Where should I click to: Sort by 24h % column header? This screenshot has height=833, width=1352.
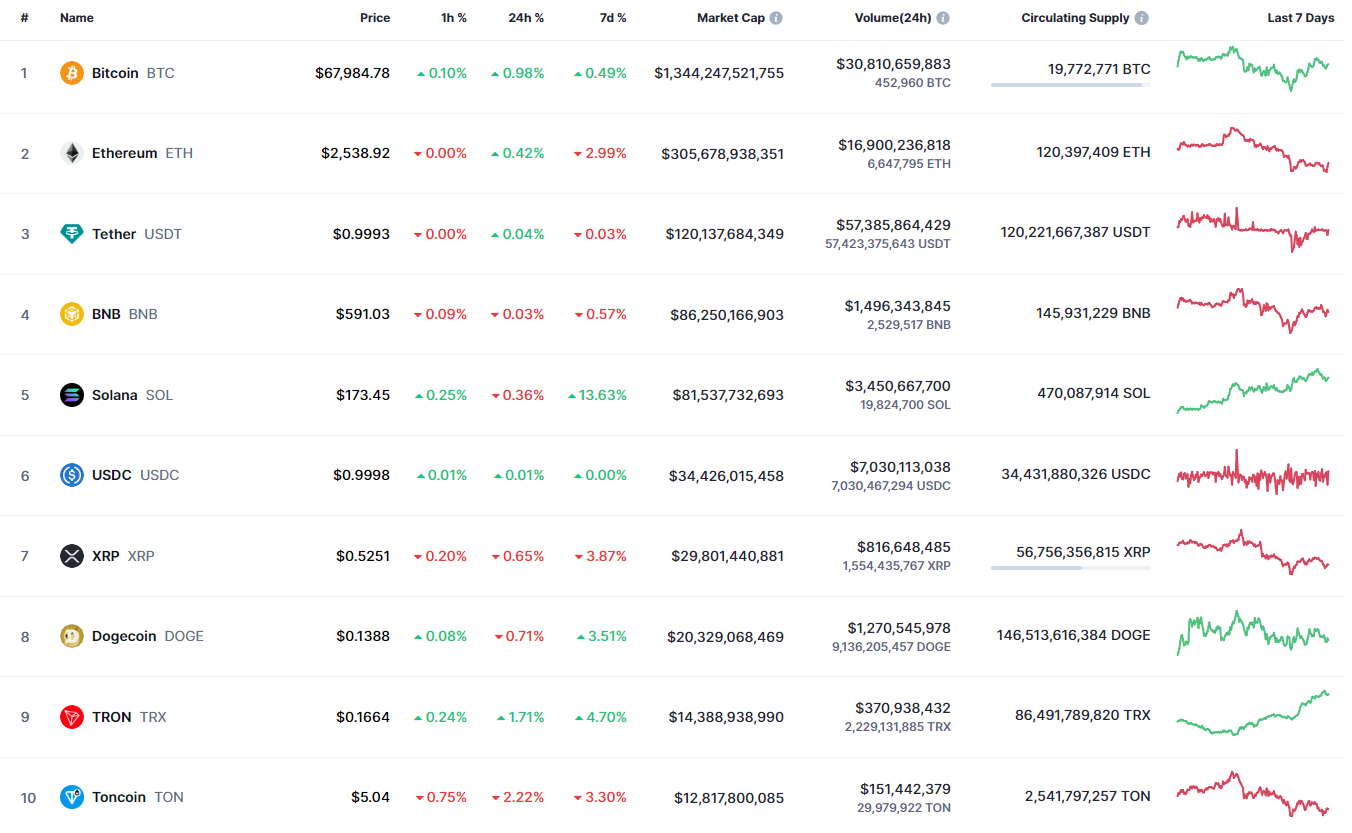[x=526, y=18]
